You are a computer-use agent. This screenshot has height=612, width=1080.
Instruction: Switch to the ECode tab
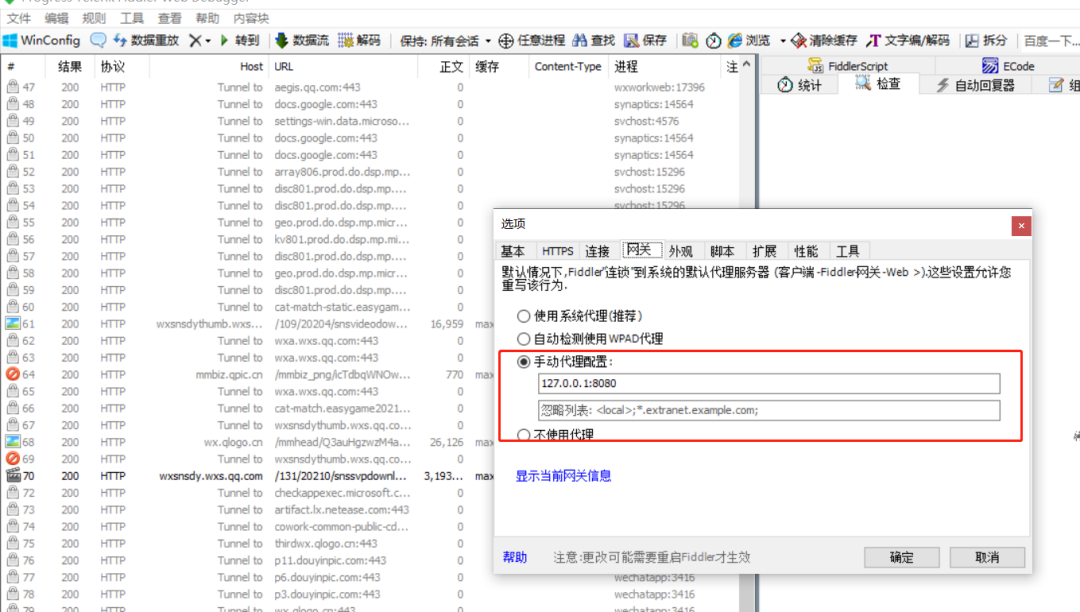tap(1008, 66)
